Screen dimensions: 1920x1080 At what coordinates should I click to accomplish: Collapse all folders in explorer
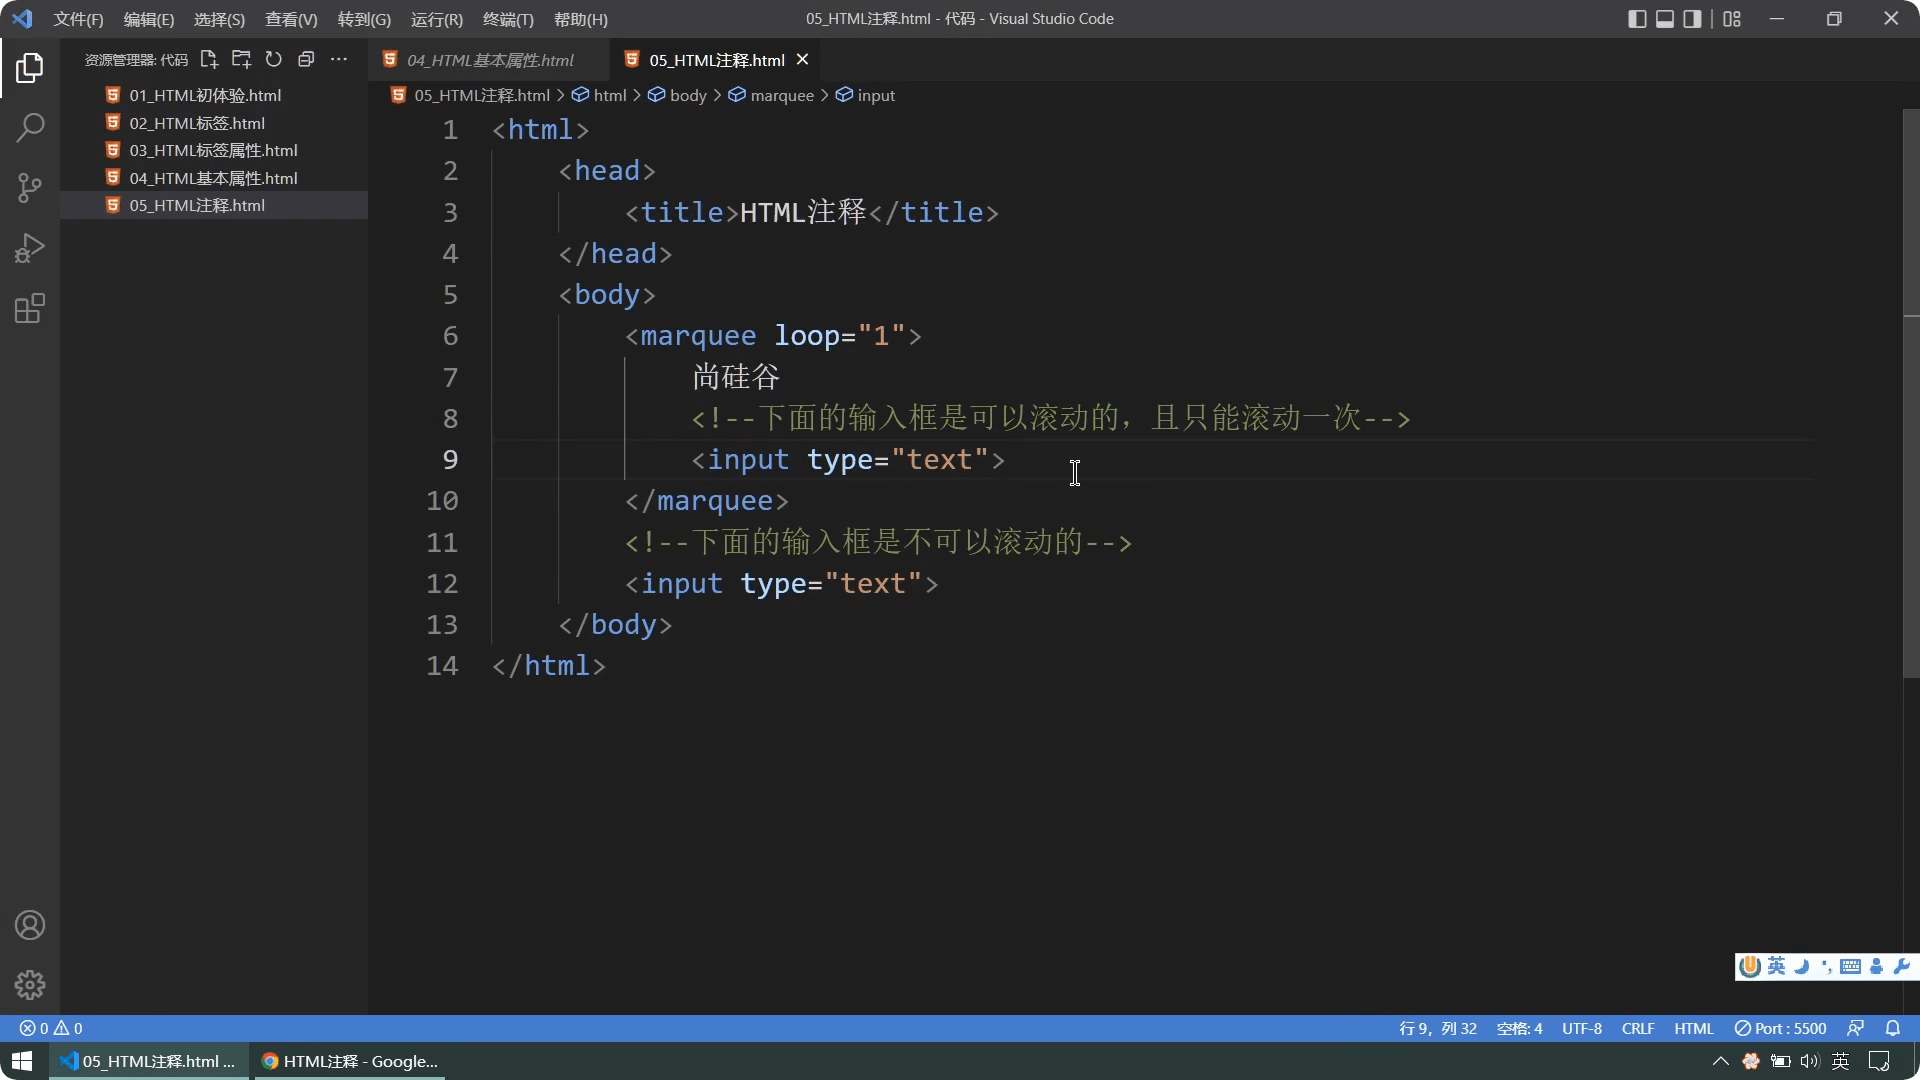tap(306, 60)
